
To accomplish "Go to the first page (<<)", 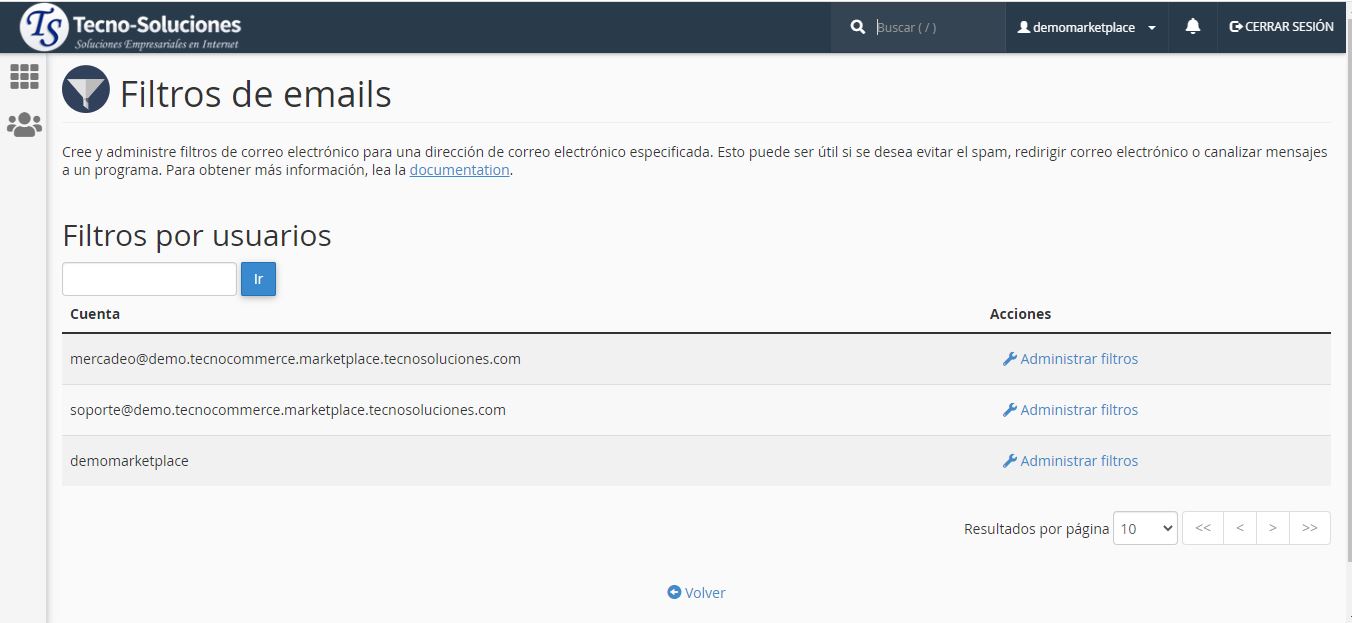I will point(1203,528).
